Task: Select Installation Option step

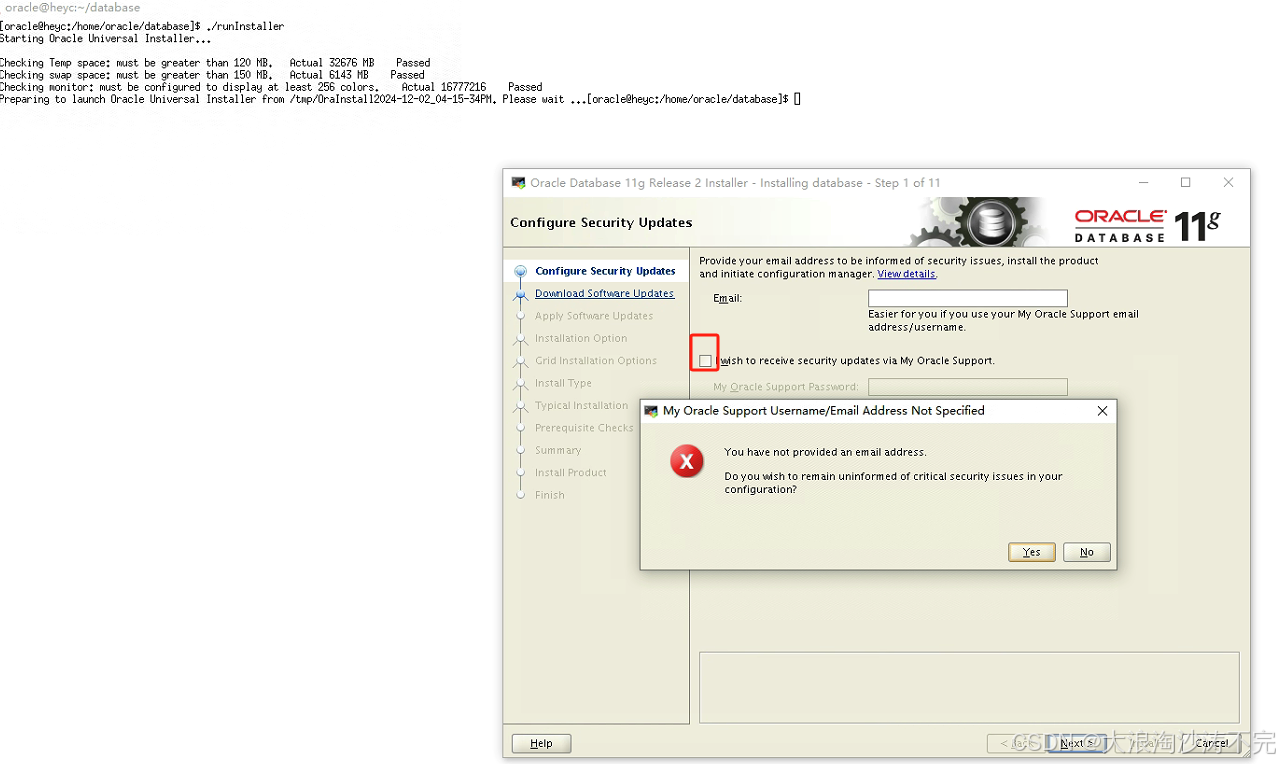Action: click(581, 338)
